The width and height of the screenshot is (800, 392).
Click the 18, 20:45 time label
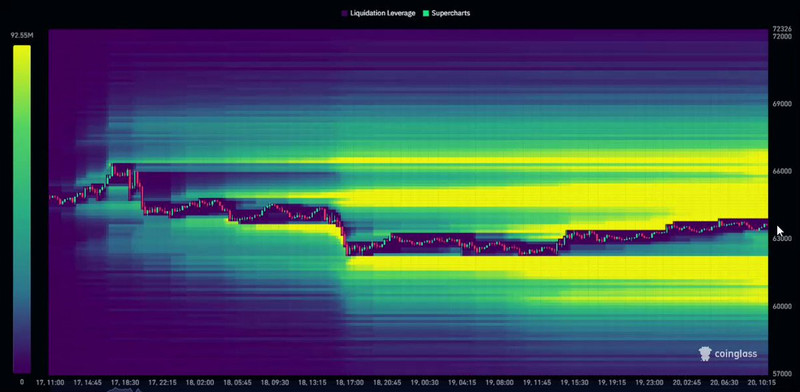(x=387, y=382)
